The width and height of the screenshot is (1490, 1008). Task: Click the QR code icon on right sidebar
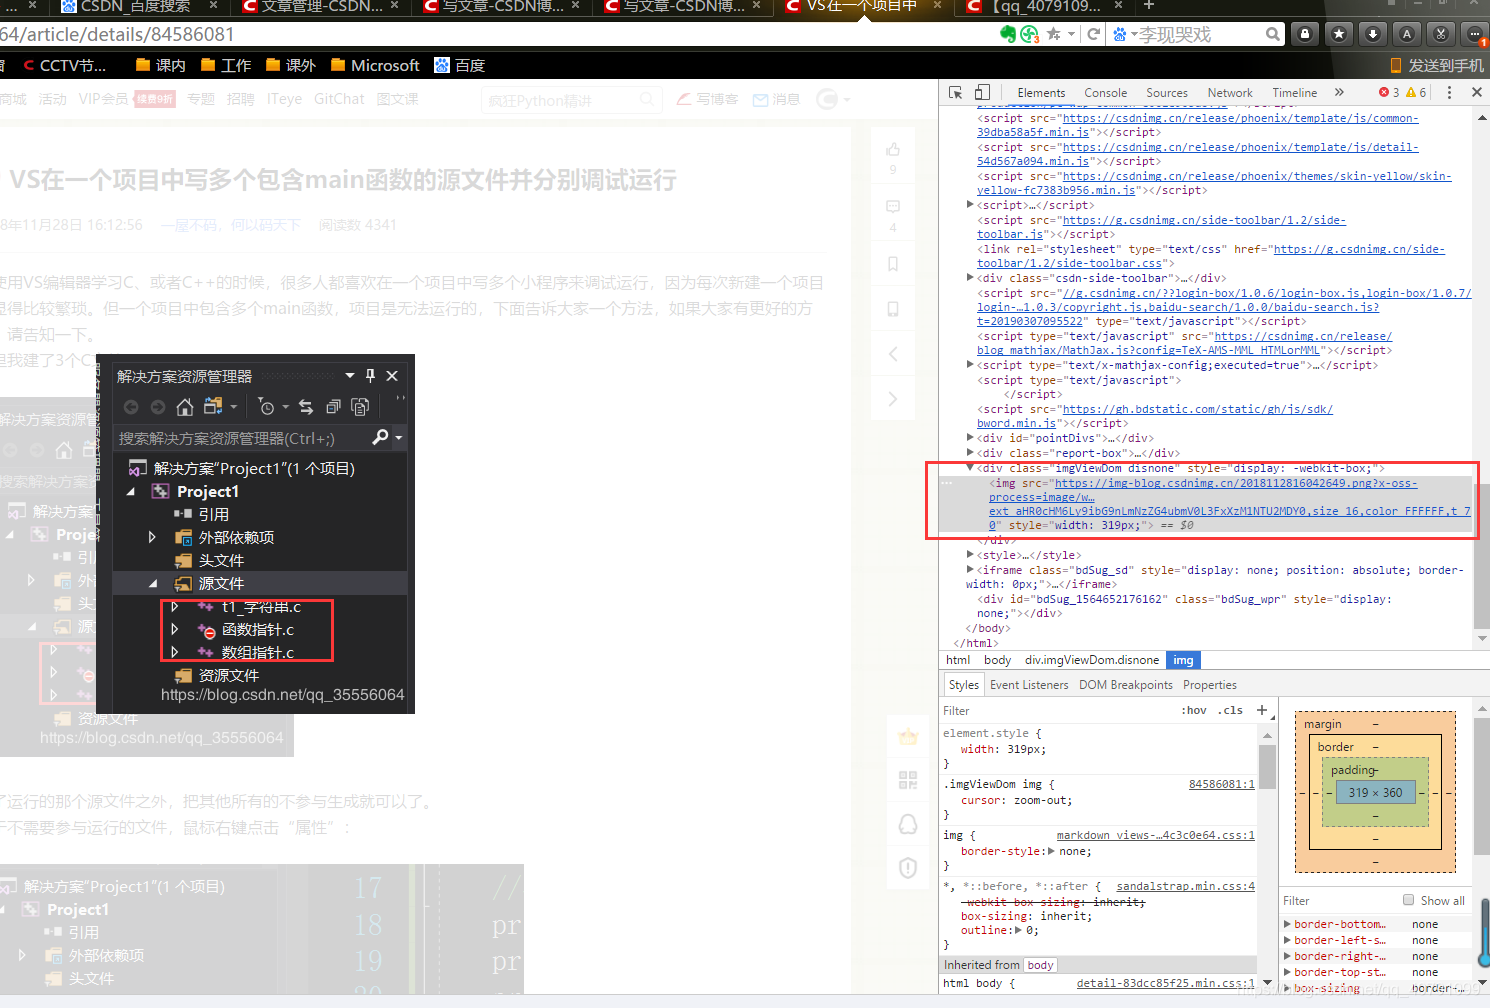tap(908, 780)
